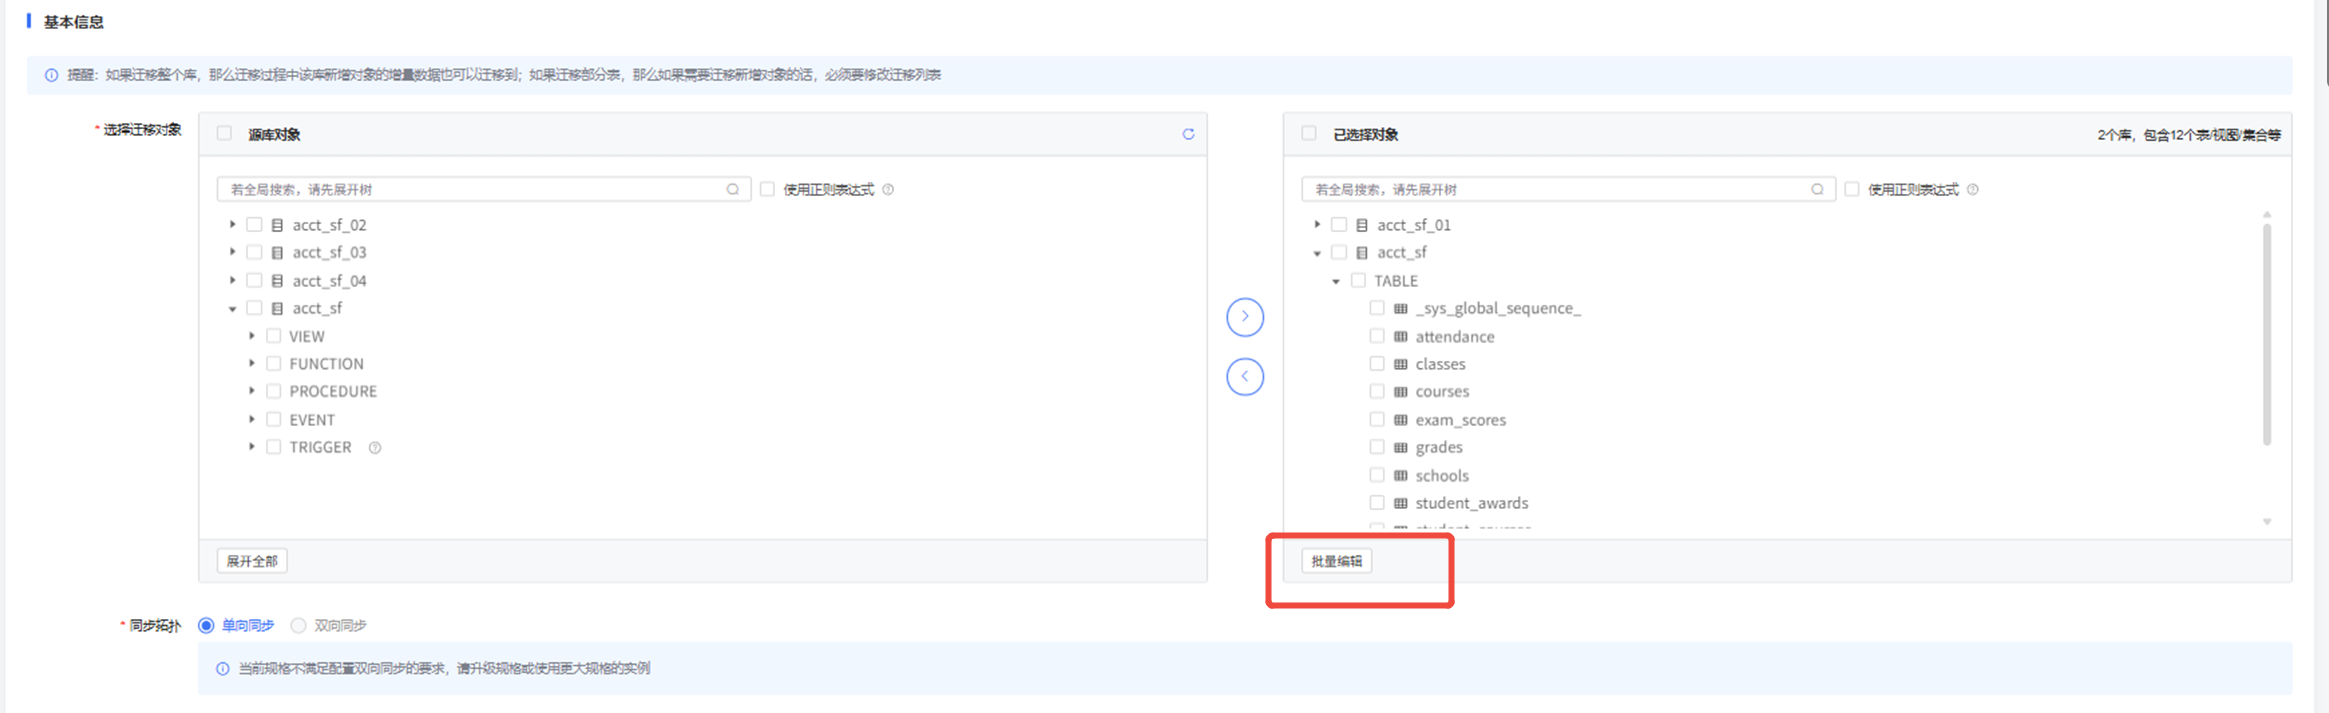The height and width of the screenshot is (713, 2329).
Task: Click 批量编辑 button
Action: click(1337, 561)
